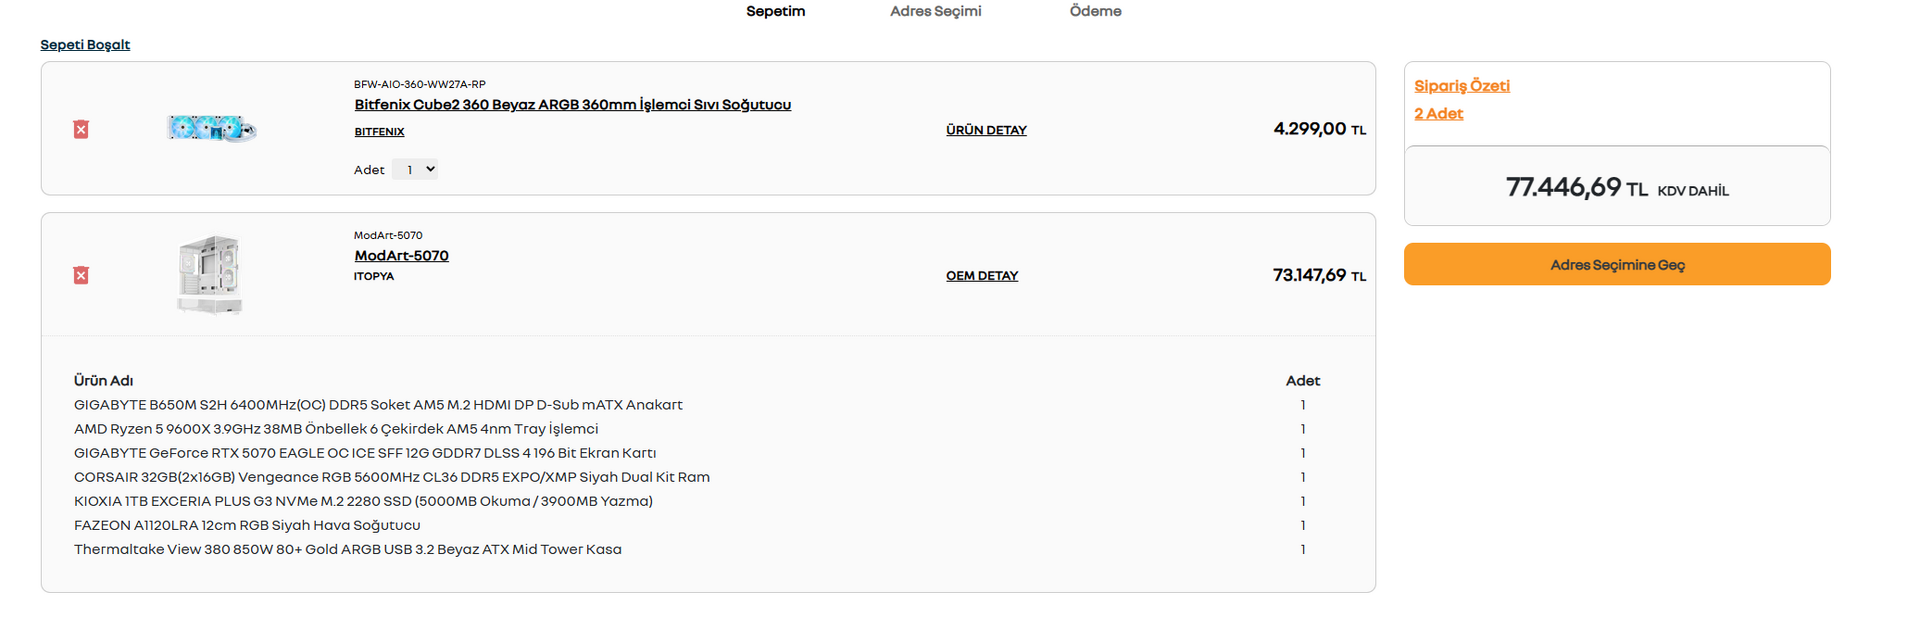This screenshot has height=630, width=1920.
Task: Click the Sepeti Boşalt link
Action: click(x=85, y=45)
